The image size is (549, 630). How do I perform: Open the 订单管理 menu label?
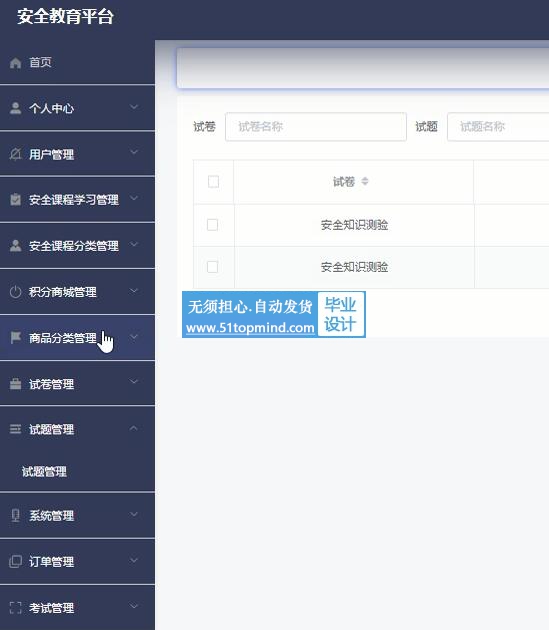tap(51, 562)
